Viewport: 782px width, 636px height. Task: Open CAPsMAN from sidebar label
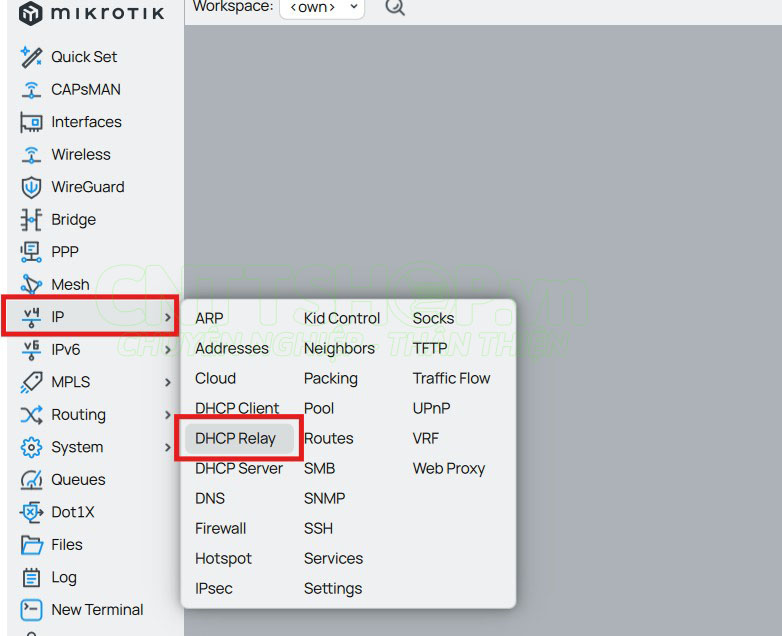coord(86,90)
